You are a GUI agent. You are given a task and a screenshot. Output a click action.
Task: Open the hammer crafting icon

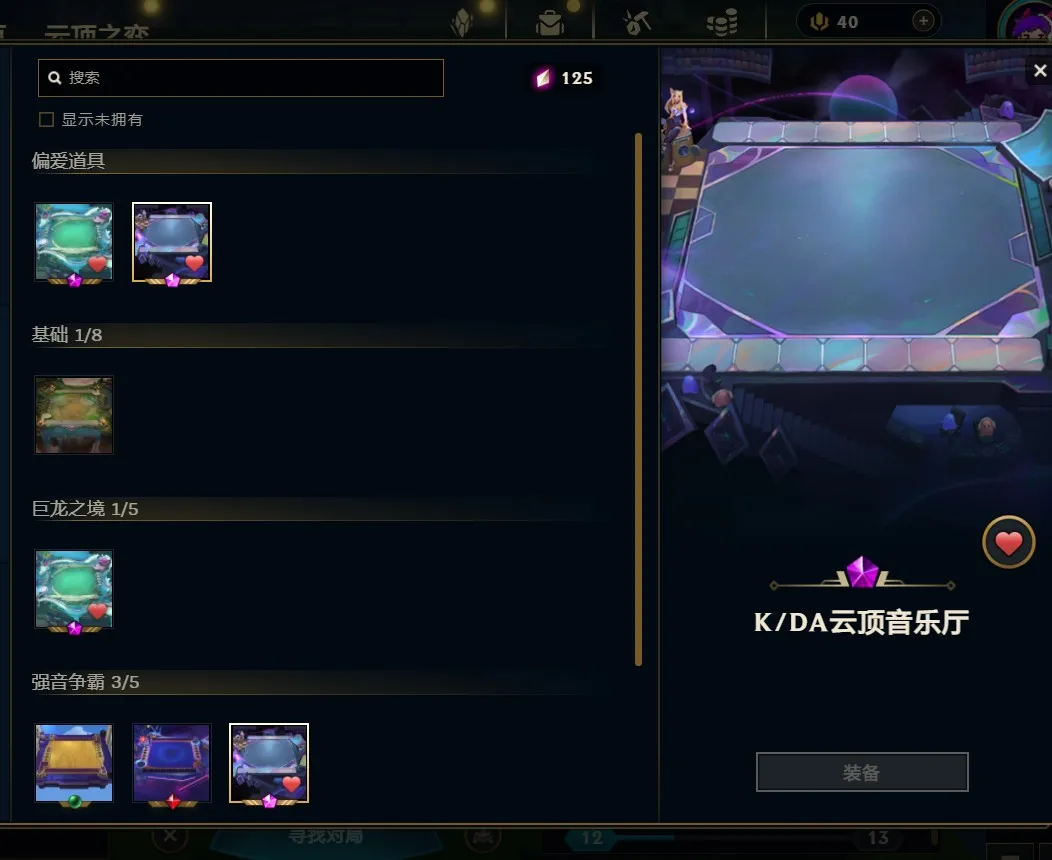(637, 22)
